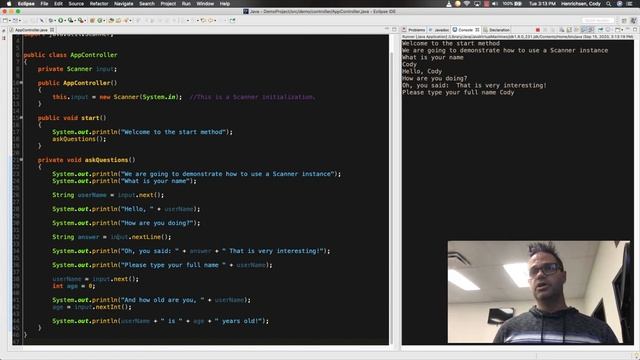Click console line 'How are you doing?'
Viewport: 640px width, 360px height.
pos(435,78)
